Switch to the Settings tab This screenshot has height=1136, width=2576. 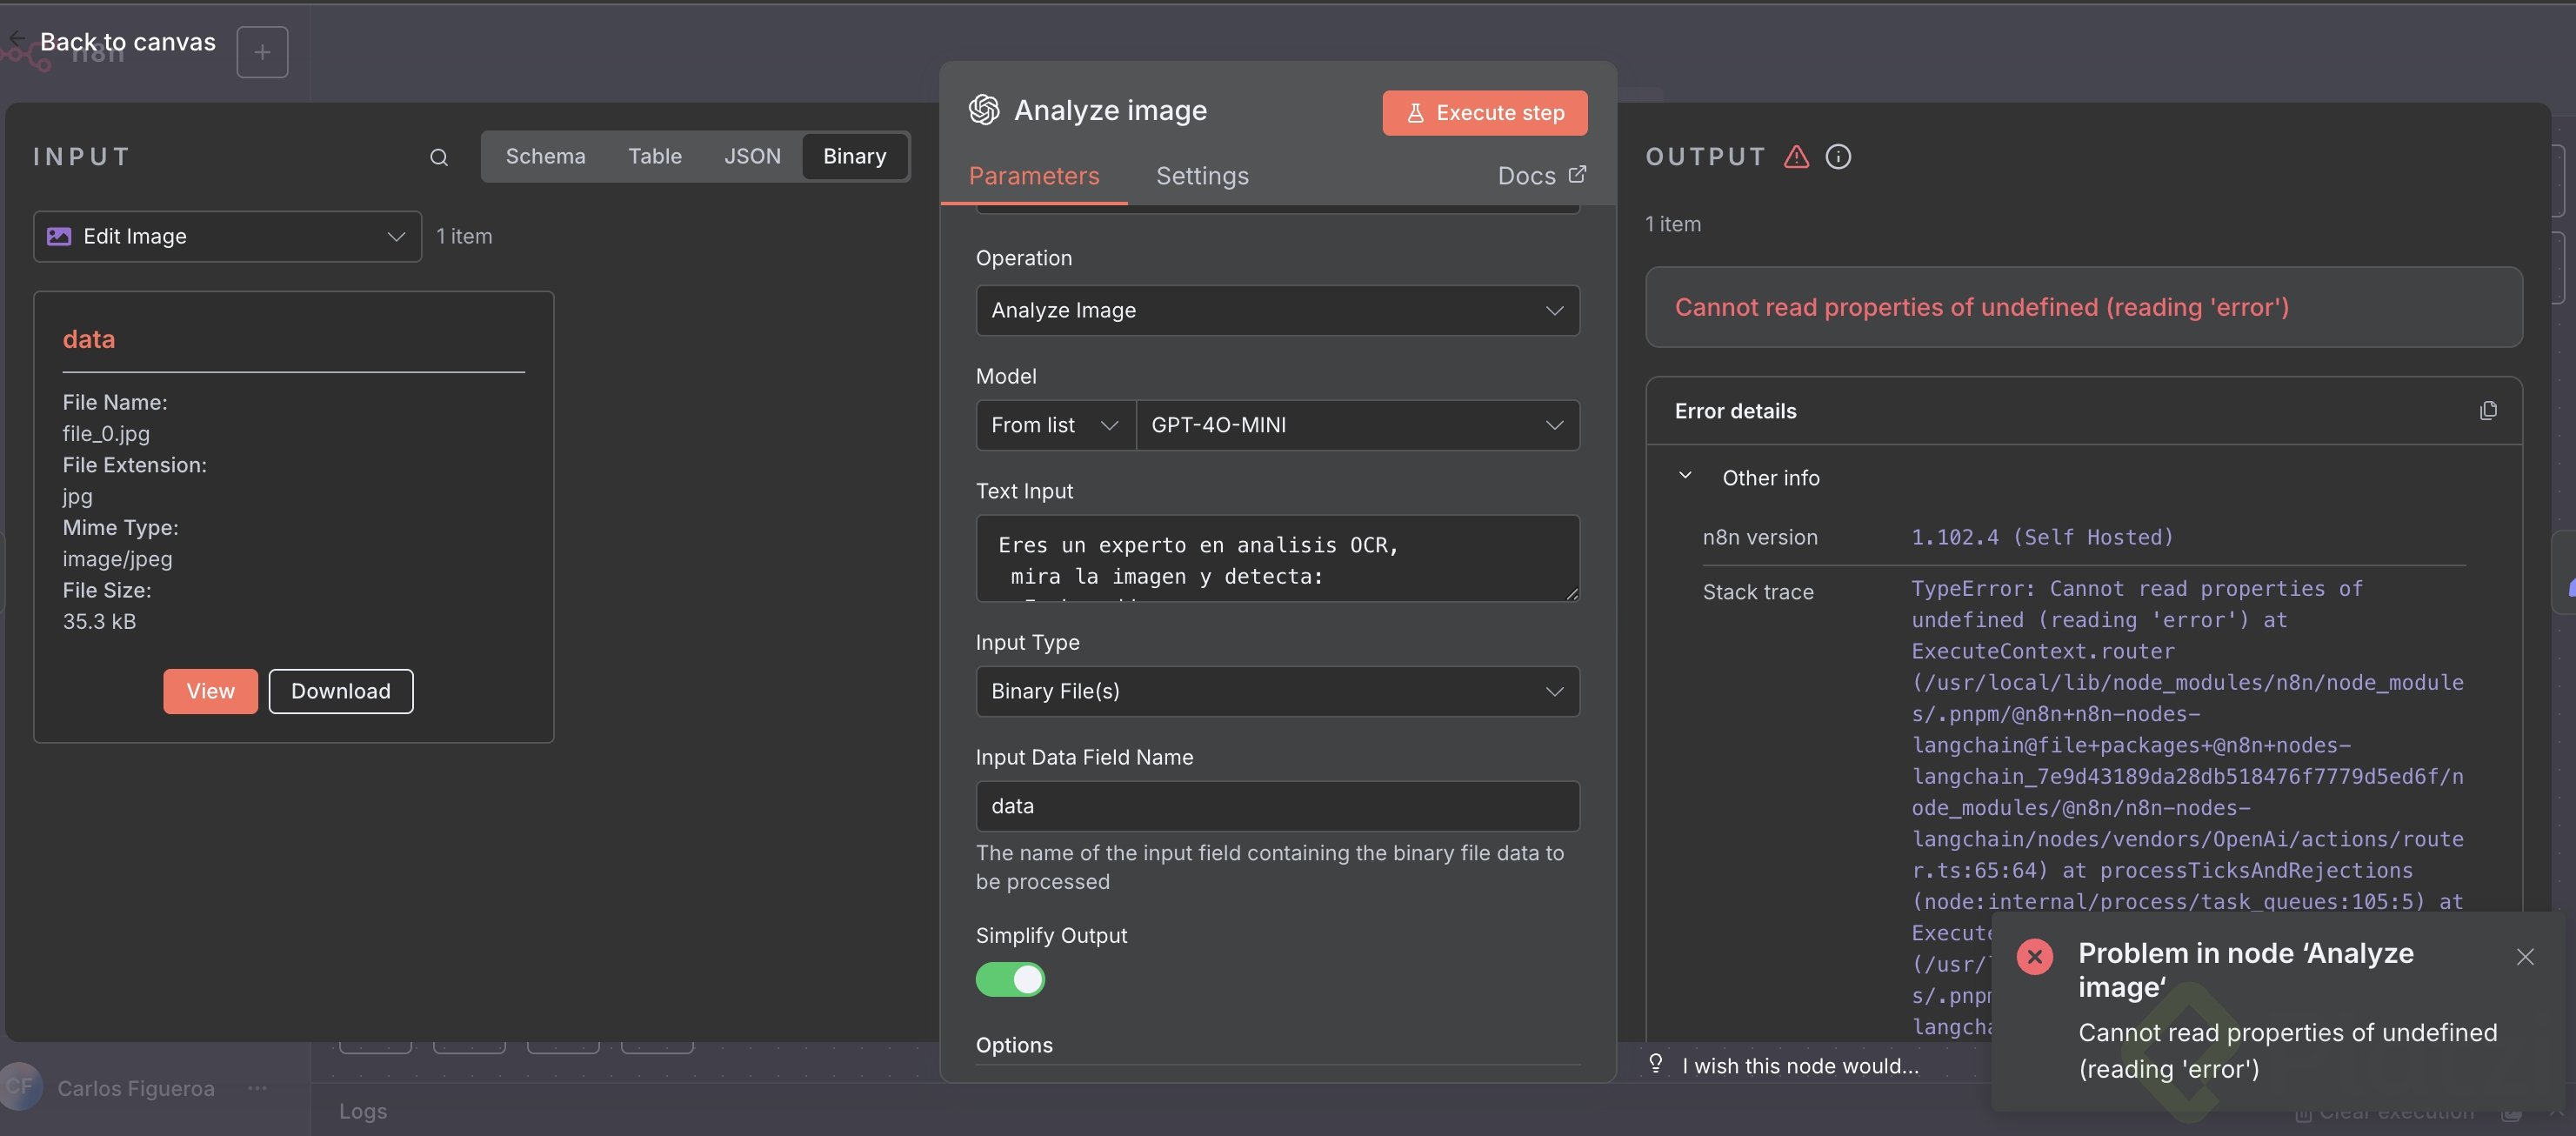point(1202,177)
